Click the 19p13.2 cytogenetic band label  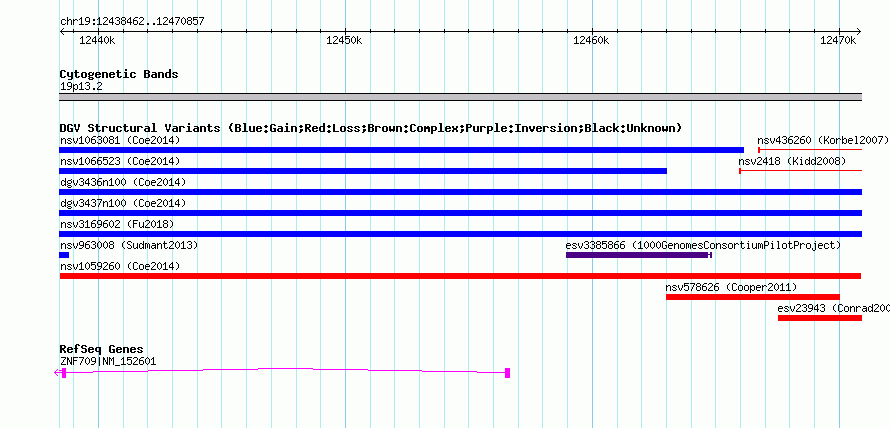[x=81, y=87]
